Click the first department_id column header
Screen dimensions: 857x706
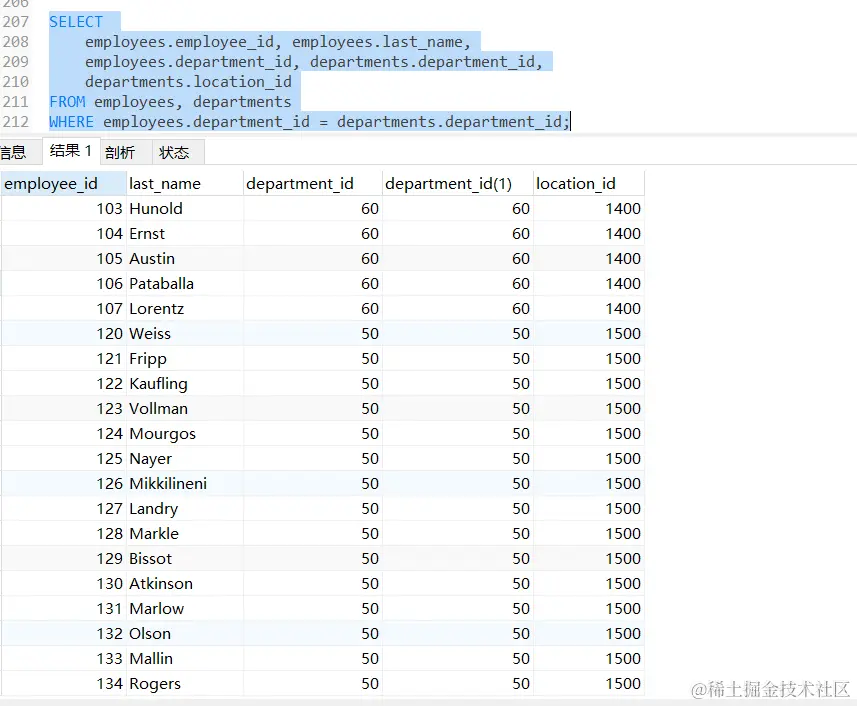313,184
